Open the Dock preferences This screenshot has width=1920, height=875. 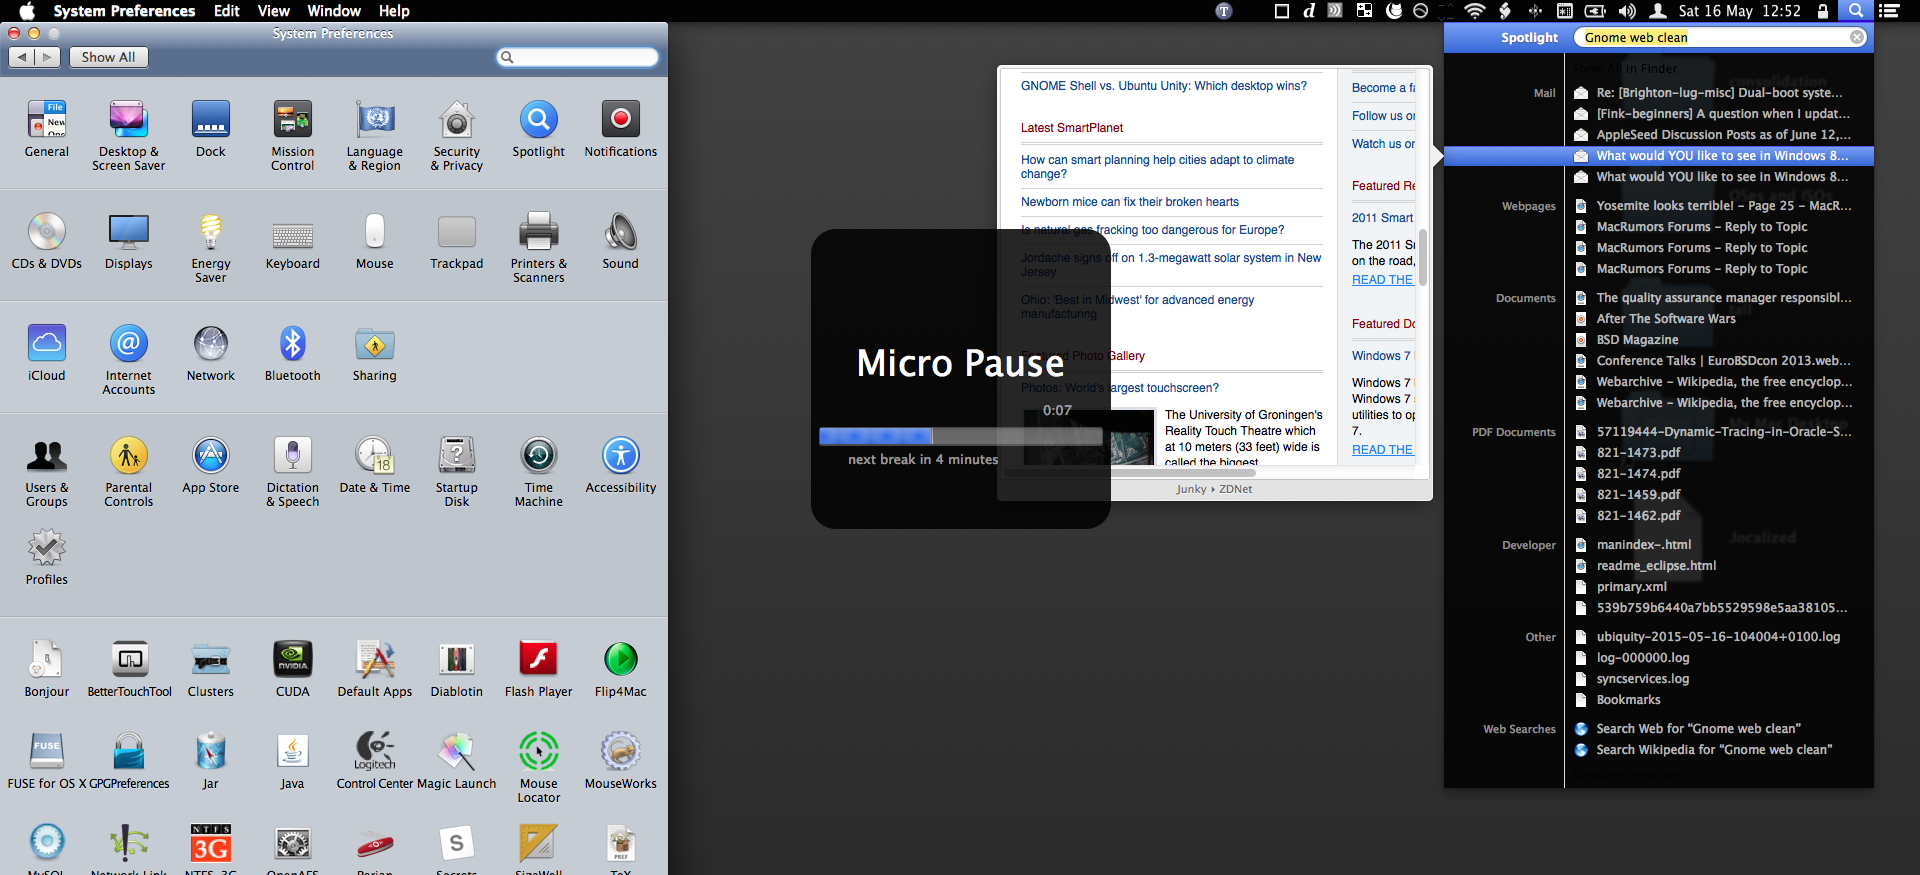(211, 129)
